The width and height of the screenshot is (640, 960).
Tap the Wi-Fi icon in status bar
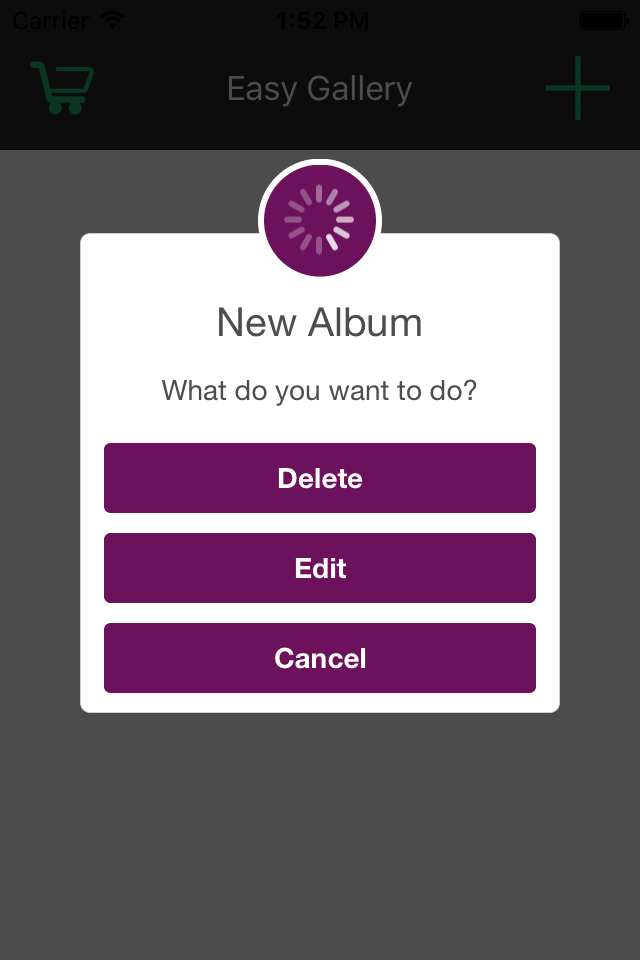click(113, 20)
